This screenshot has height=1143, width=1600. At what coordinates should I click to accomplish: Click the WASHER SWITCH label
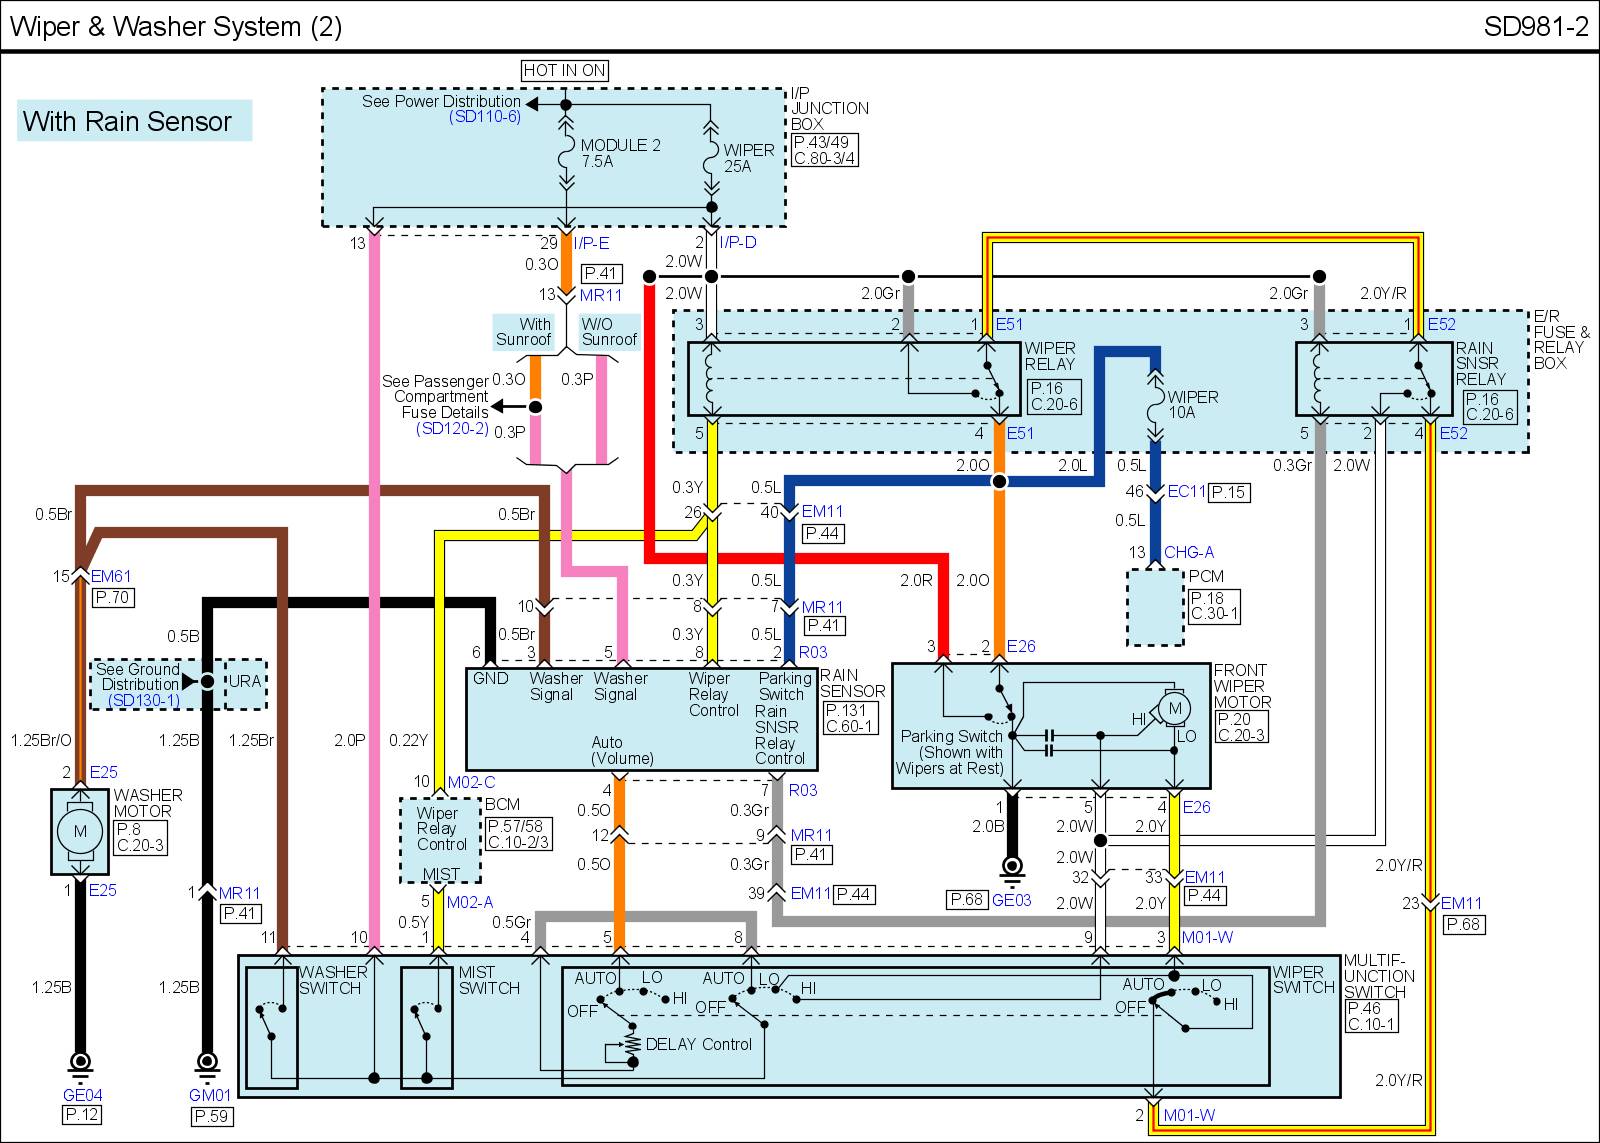point(333,980)
